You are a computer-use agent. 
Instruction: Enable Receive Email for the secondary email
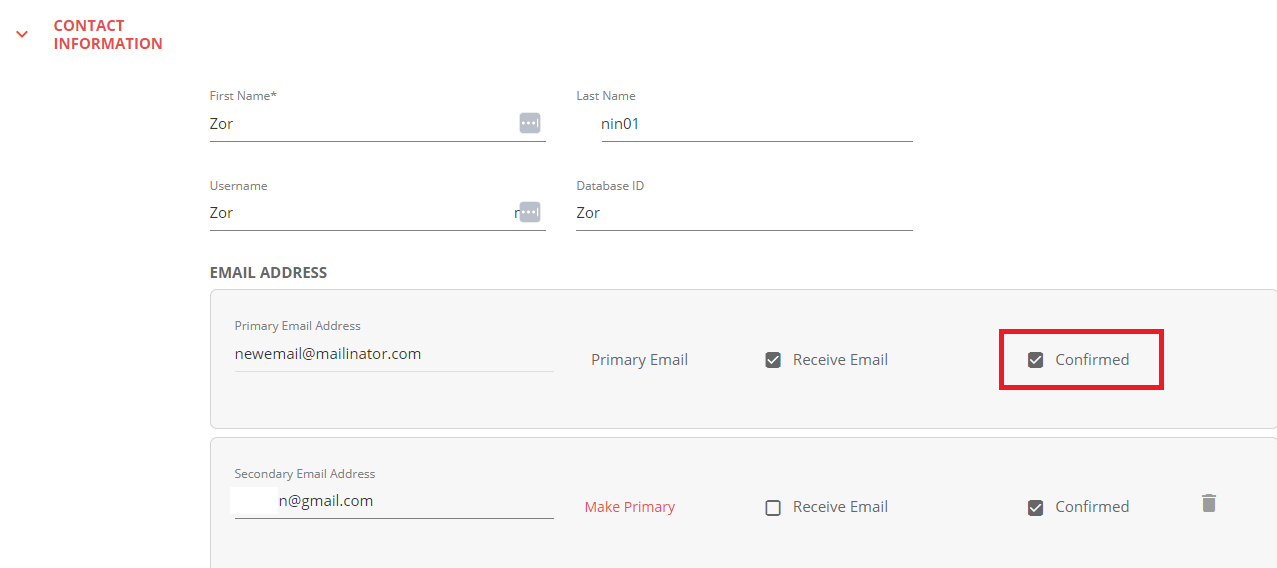773,507
